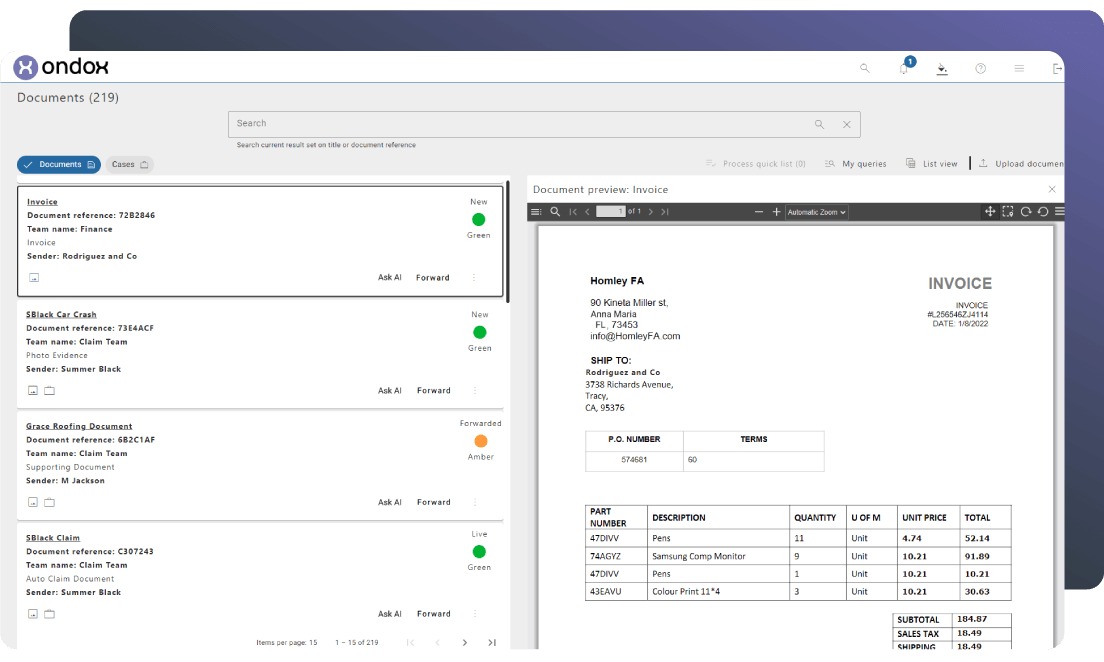Click amber status dot on Grace Roofing card
The image size is (1104, 662).
(481, 441)
